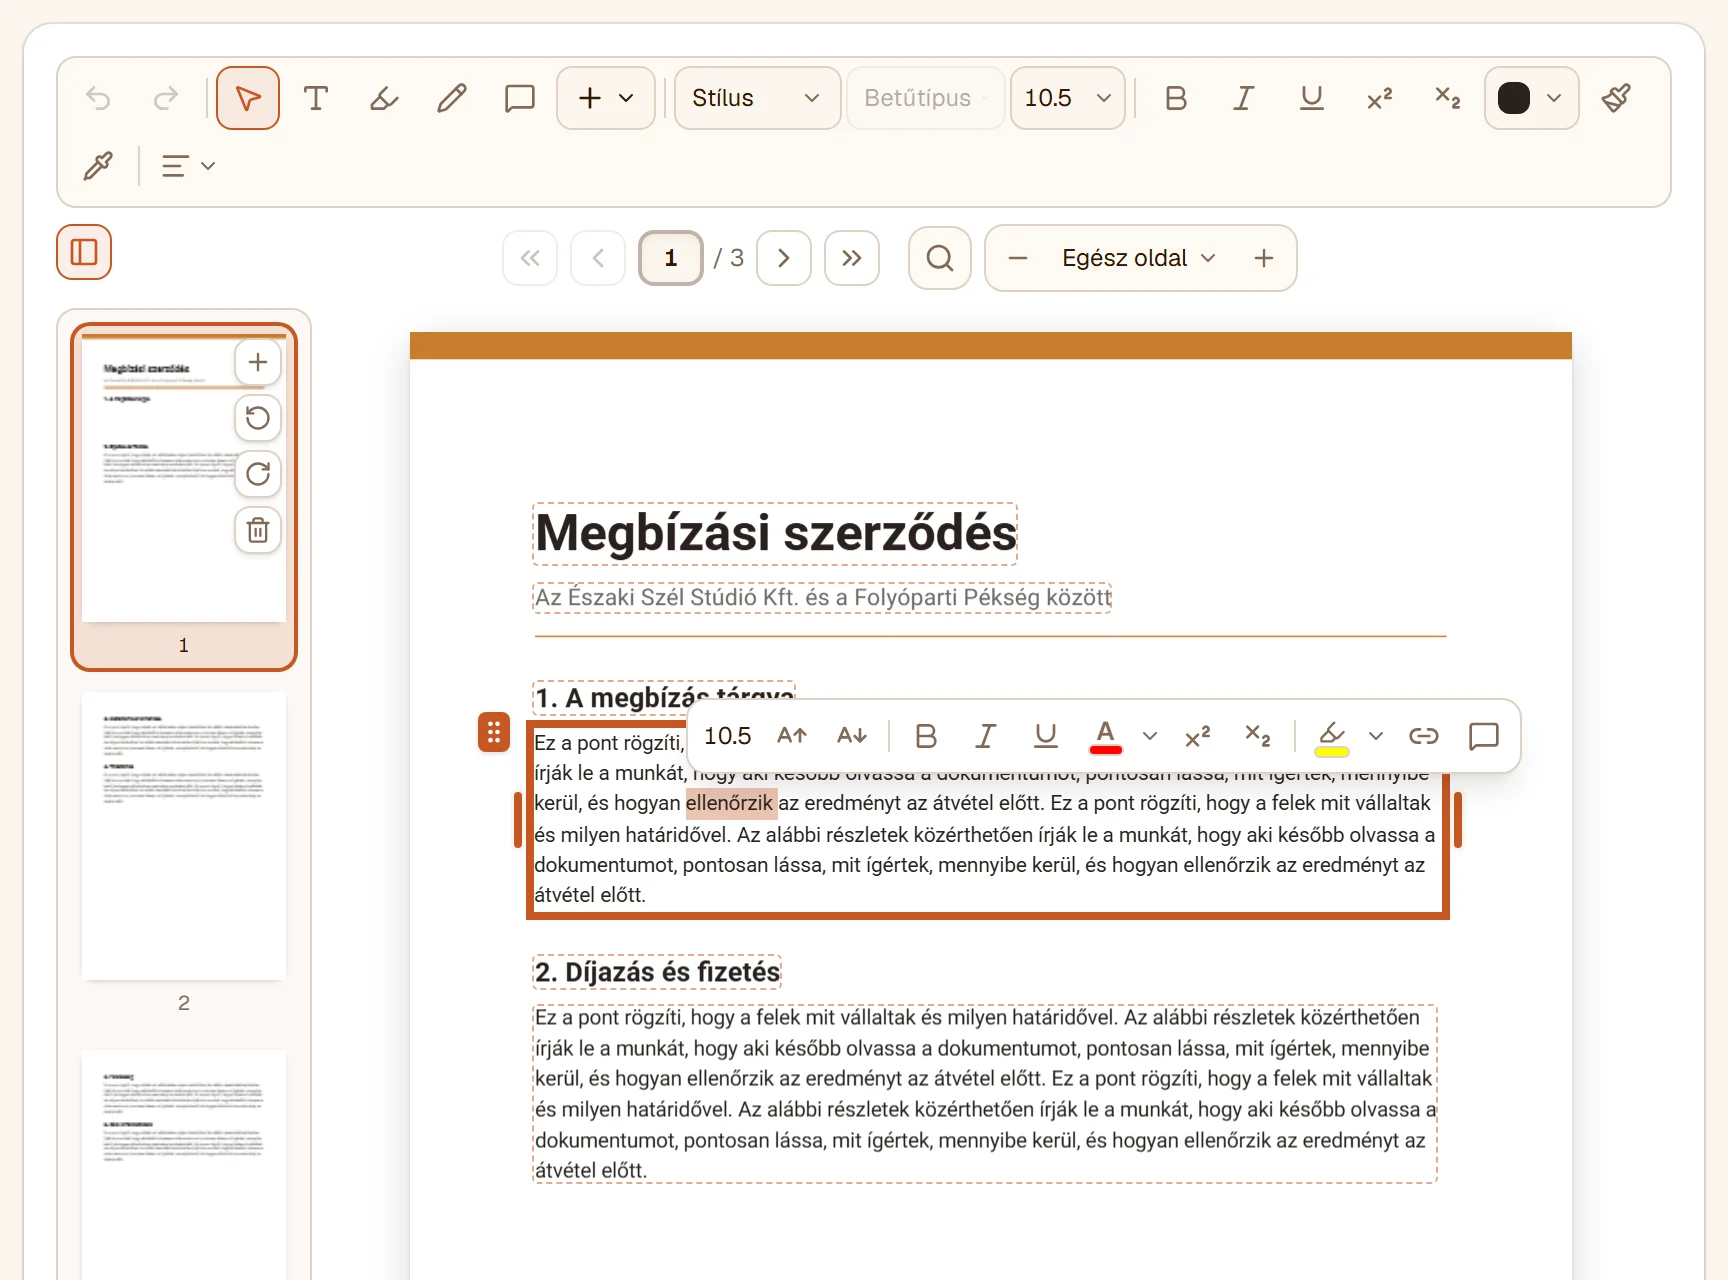
Task: Toggle italic in the main toolbar
Action: point(1244,98)
